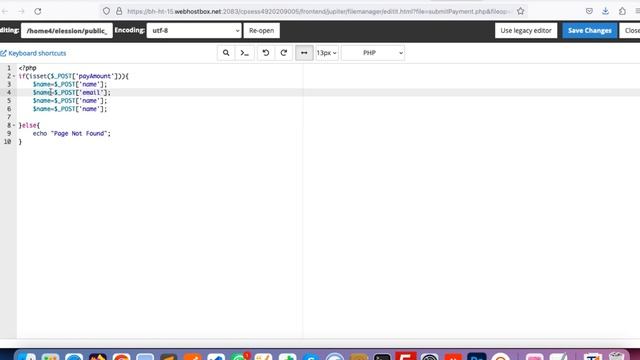640x360 pixels.
Task: Open the editor search magnifier tool
Action: pyautogui.click(x=226, y=53)
